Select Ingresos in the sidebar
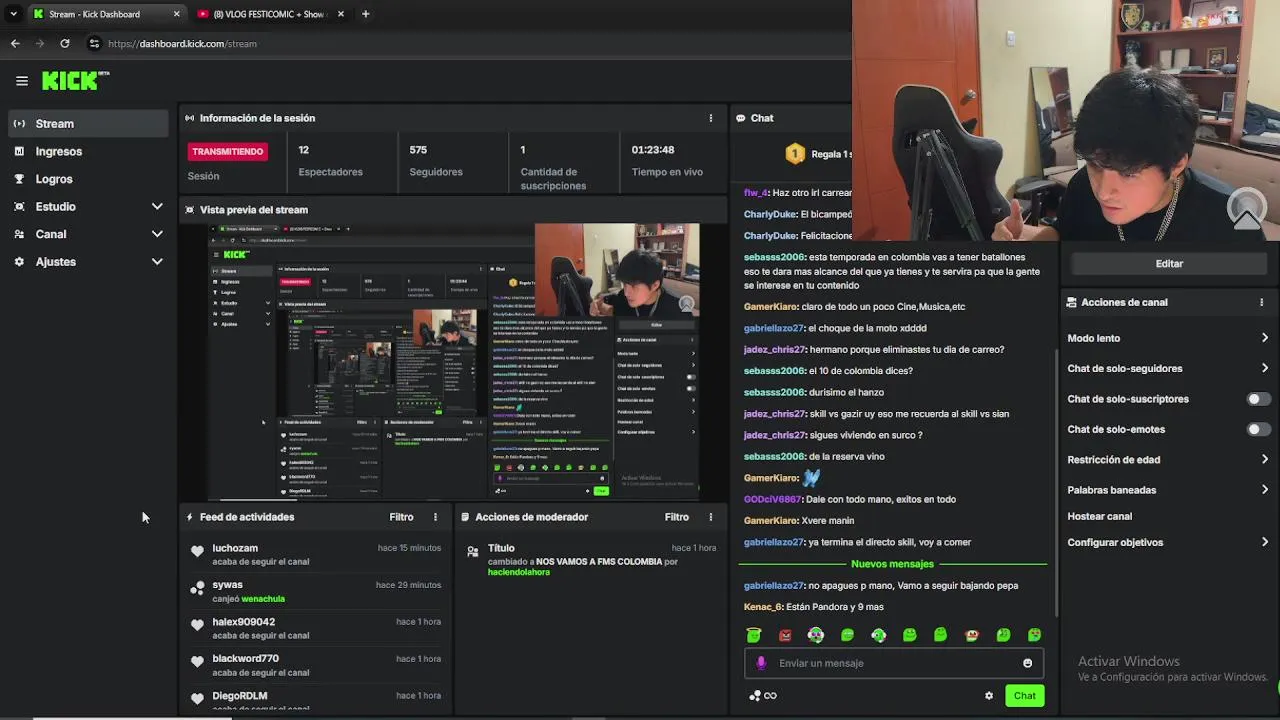The image size is (1280, 720). pos(88,151)
